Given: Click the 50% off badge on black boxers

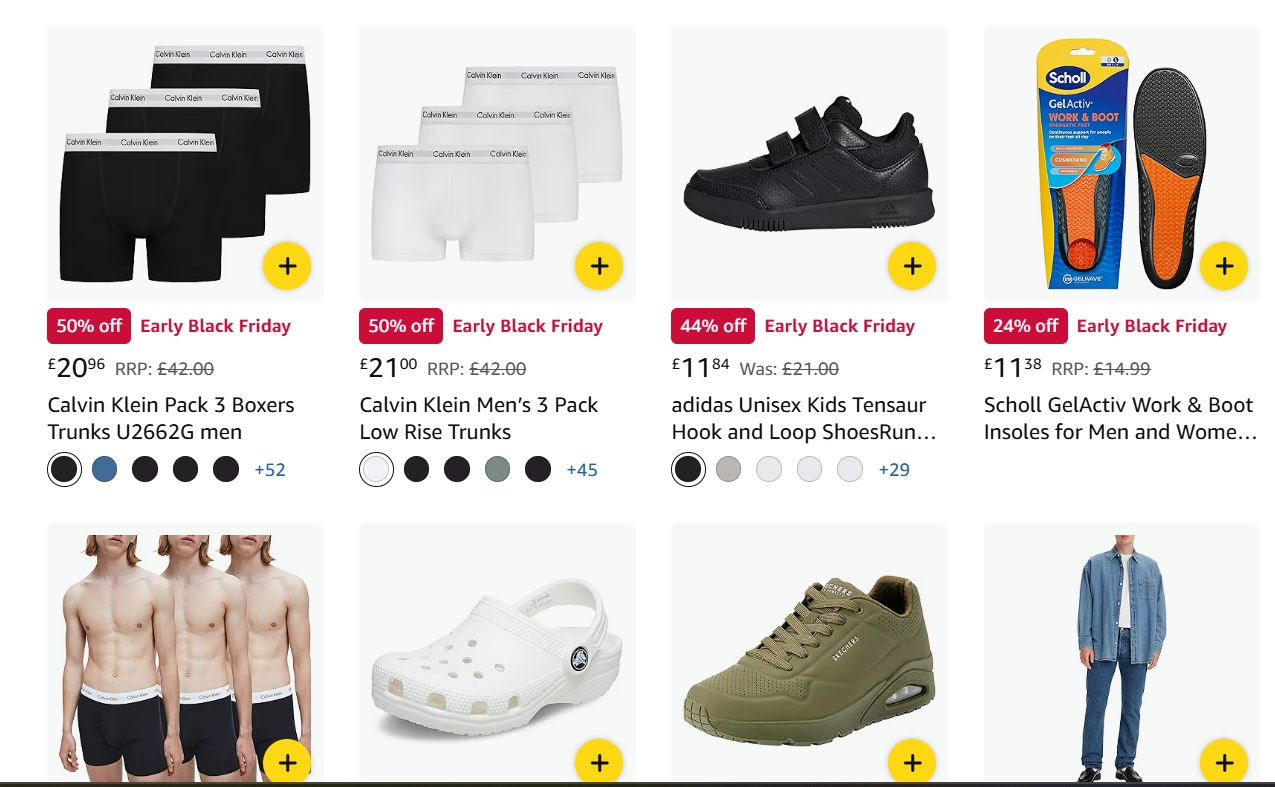Looking at the screenshot, I should (88, 325).
